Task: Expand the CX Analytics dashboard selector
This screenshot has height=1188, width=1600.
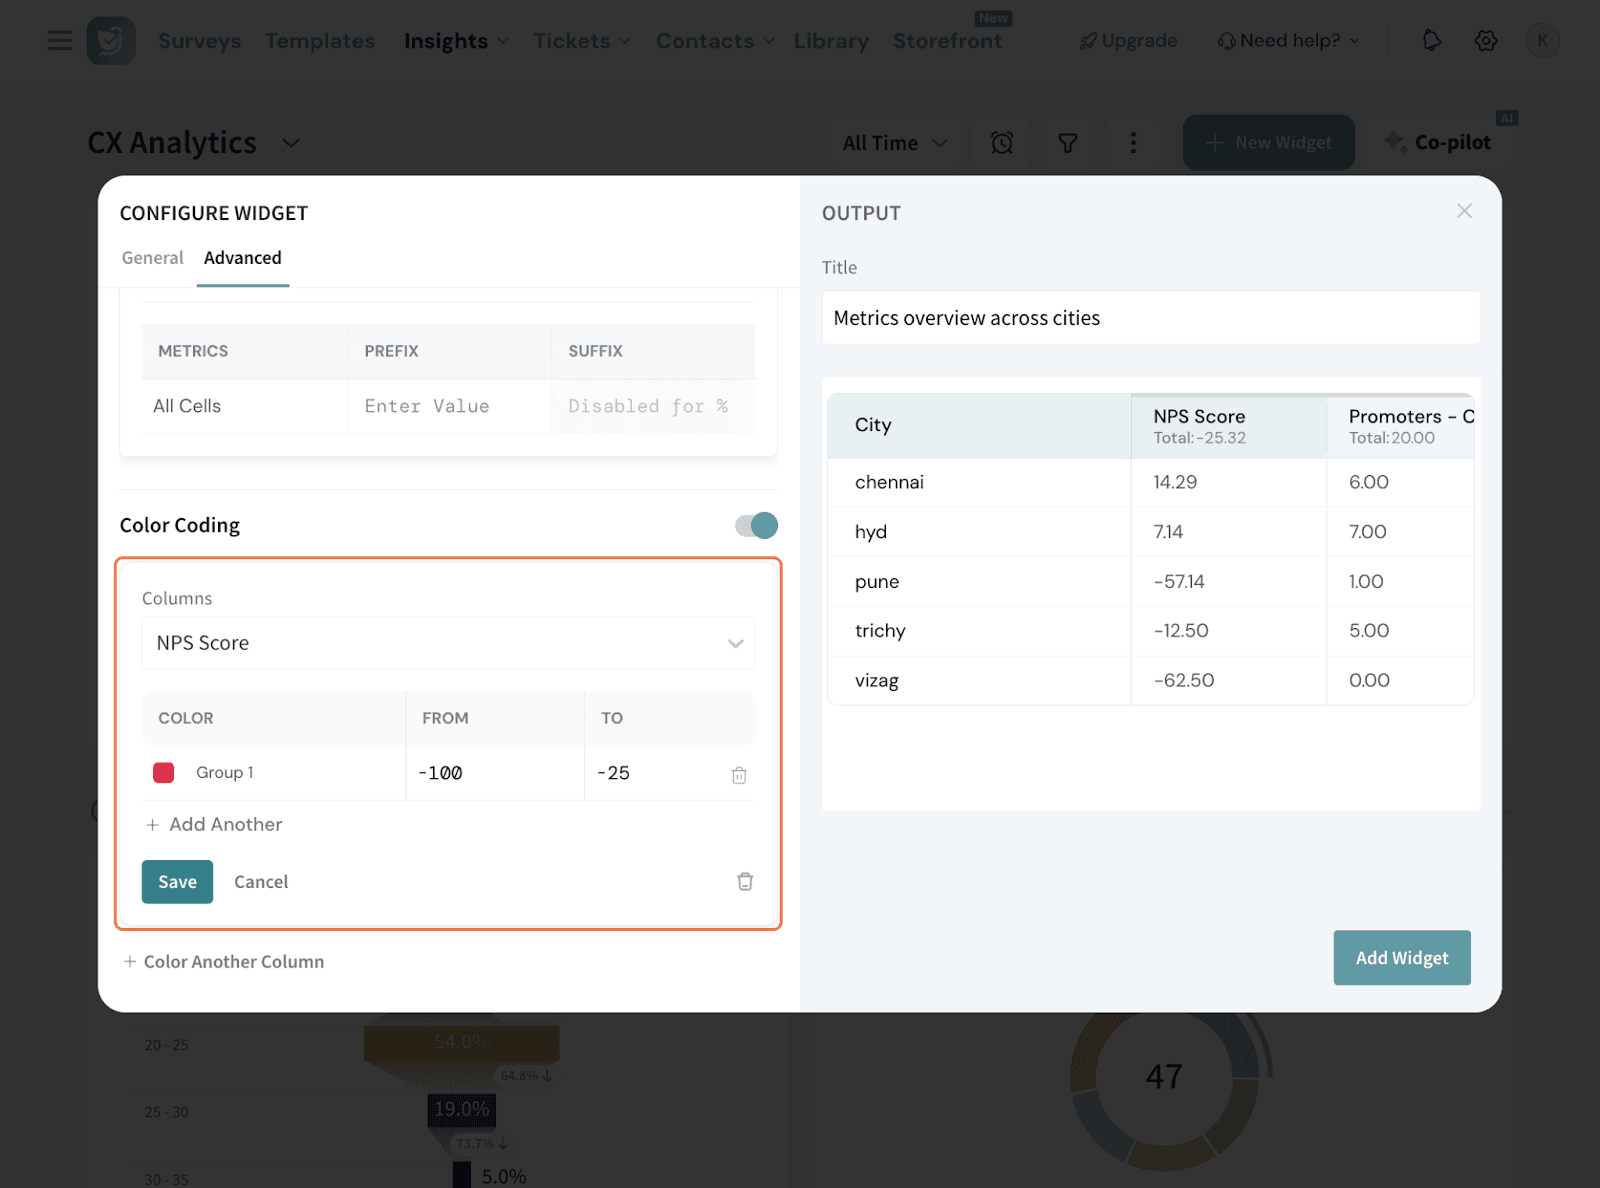Action: (x=291, y=143)
